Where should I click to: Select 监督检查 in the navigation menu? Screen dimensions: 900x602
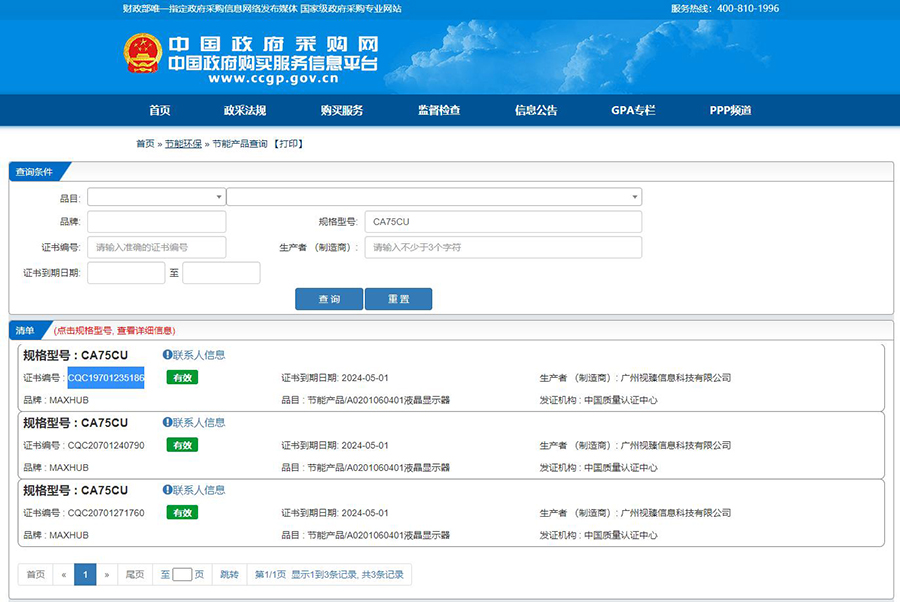[439, 111]
